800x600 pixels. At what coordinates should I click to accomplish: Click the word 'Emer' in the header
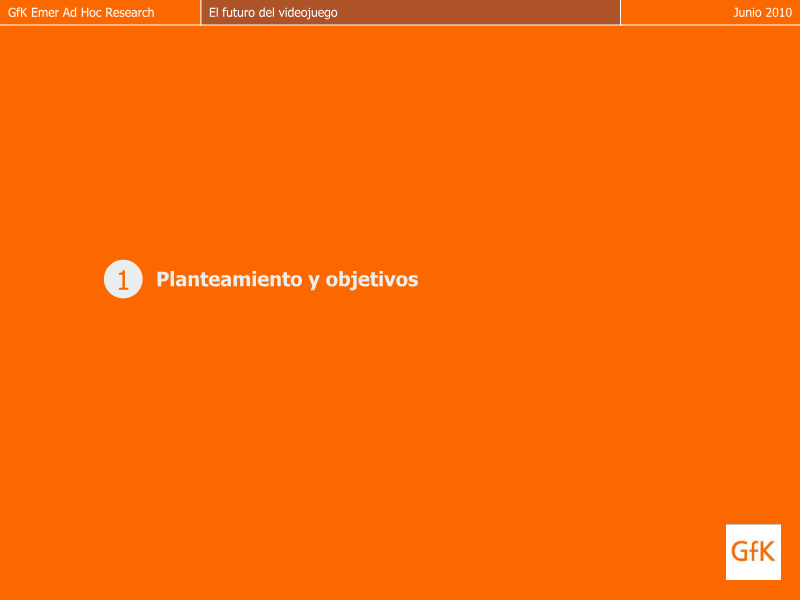click(x=45, y=12)
